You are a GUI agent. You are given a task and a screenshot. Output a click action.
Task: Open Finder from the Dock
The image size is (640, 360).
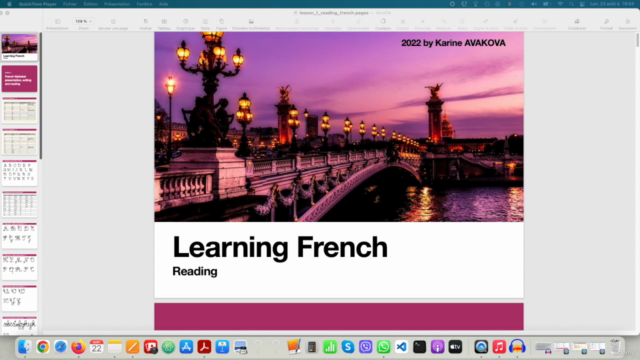[24, 347]
